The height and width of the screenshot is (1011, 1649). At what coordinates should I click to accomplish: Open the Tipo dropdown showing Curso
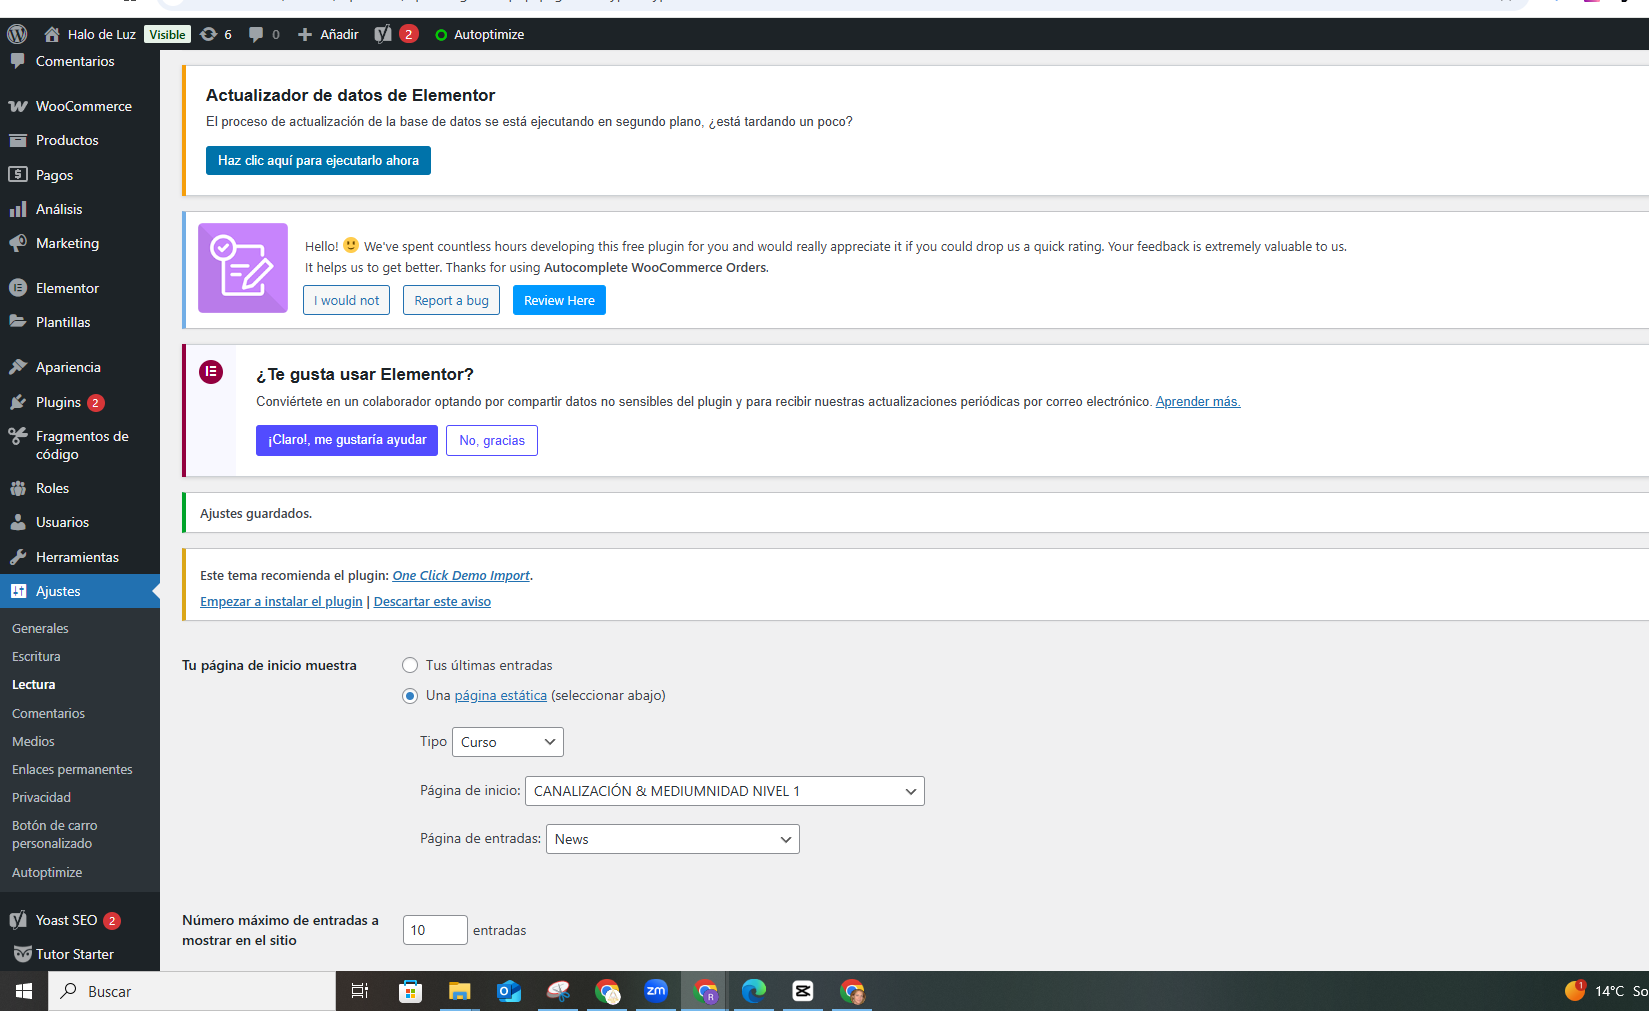point(508,742)
